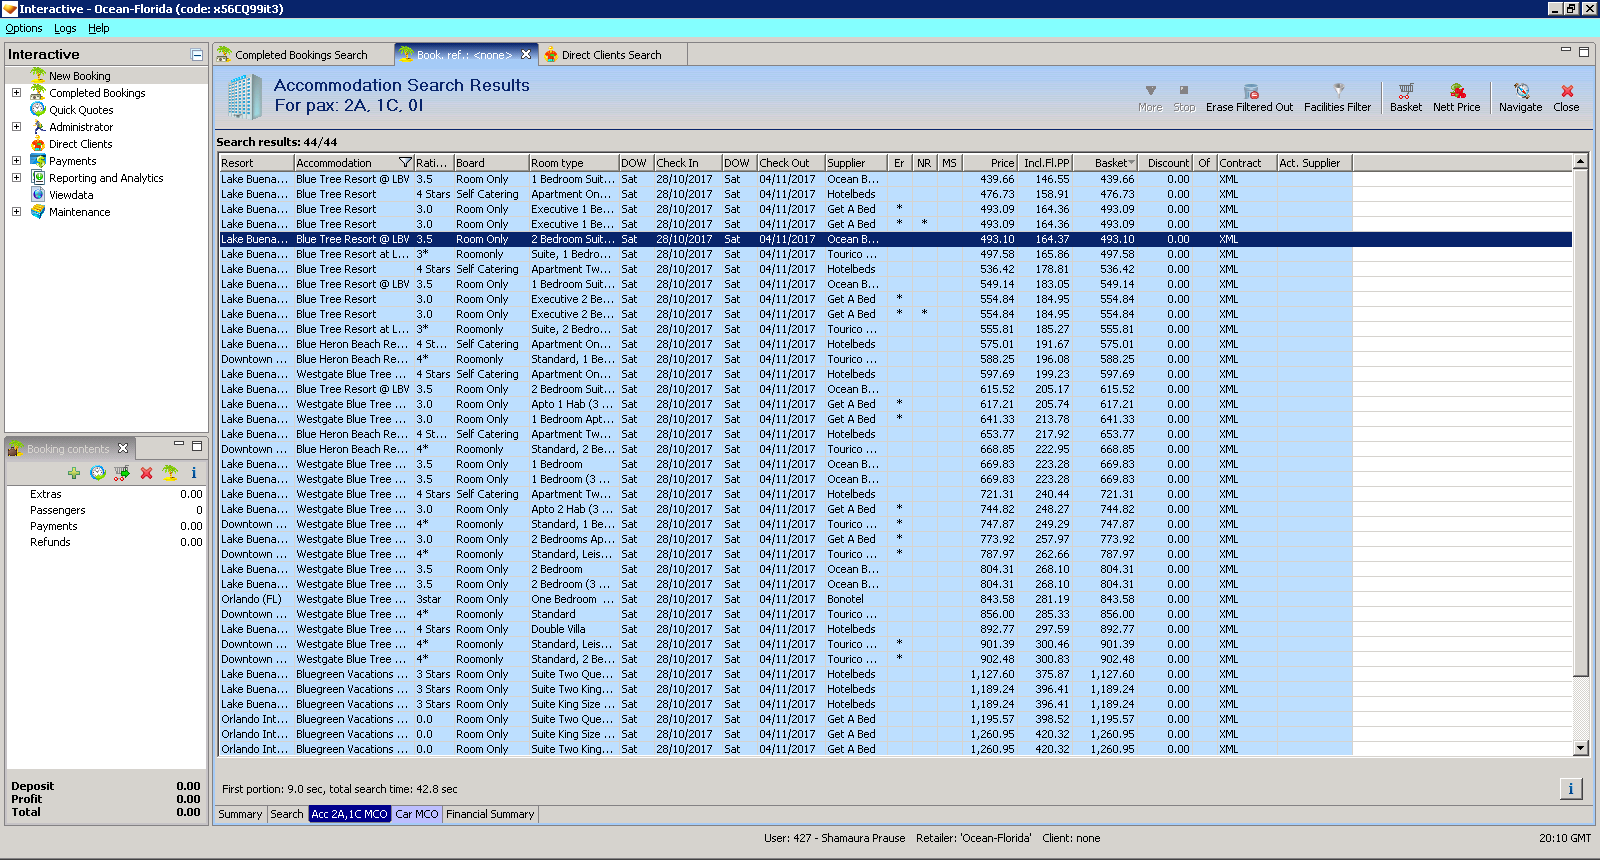This screenshot has height=860, width=1600.
Task: Open the Facilities Filter funnel icon
Action: pyautogui.click(x=1338, y=91)
